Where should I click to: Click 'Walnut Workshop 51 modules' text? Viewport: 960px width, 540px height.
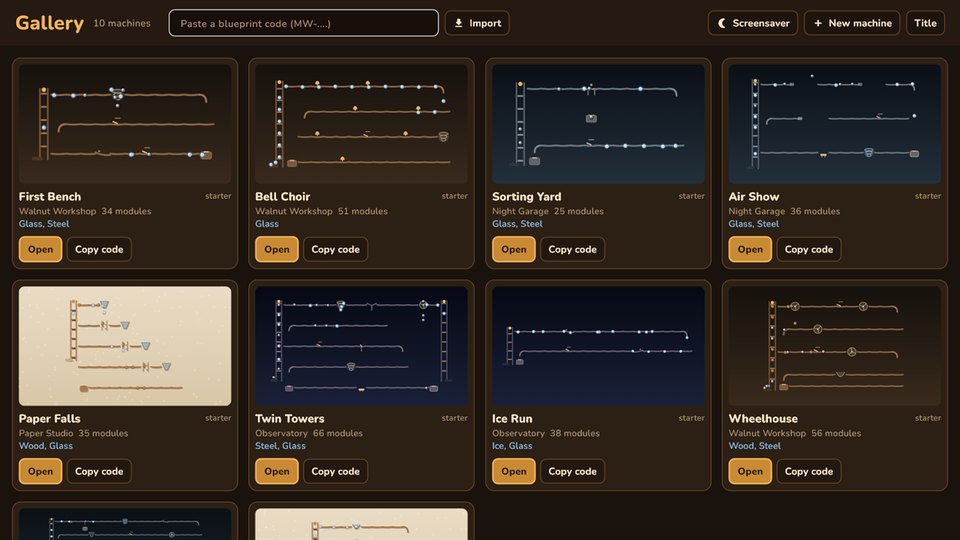(321, 211)
